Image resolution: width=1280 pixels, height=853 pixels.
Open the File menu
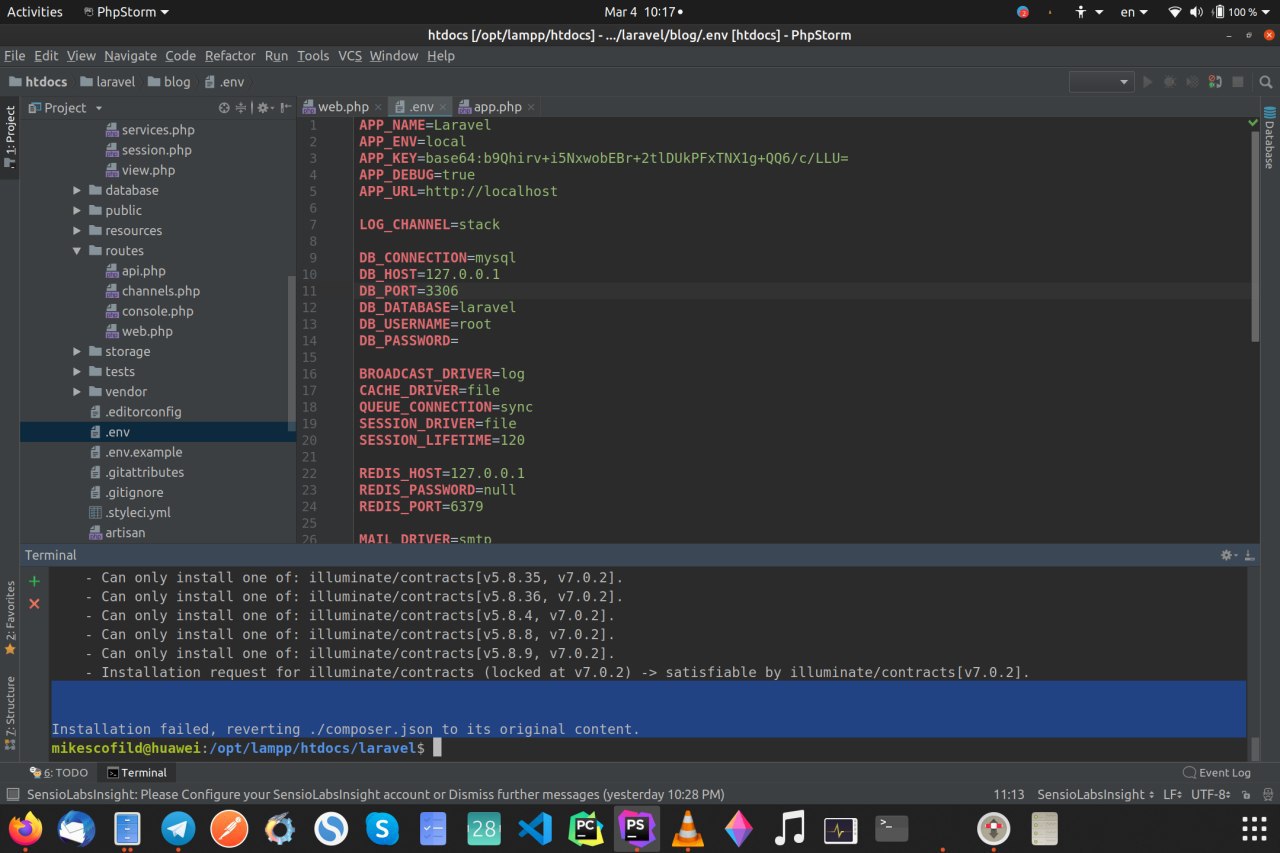pos(14,56)
